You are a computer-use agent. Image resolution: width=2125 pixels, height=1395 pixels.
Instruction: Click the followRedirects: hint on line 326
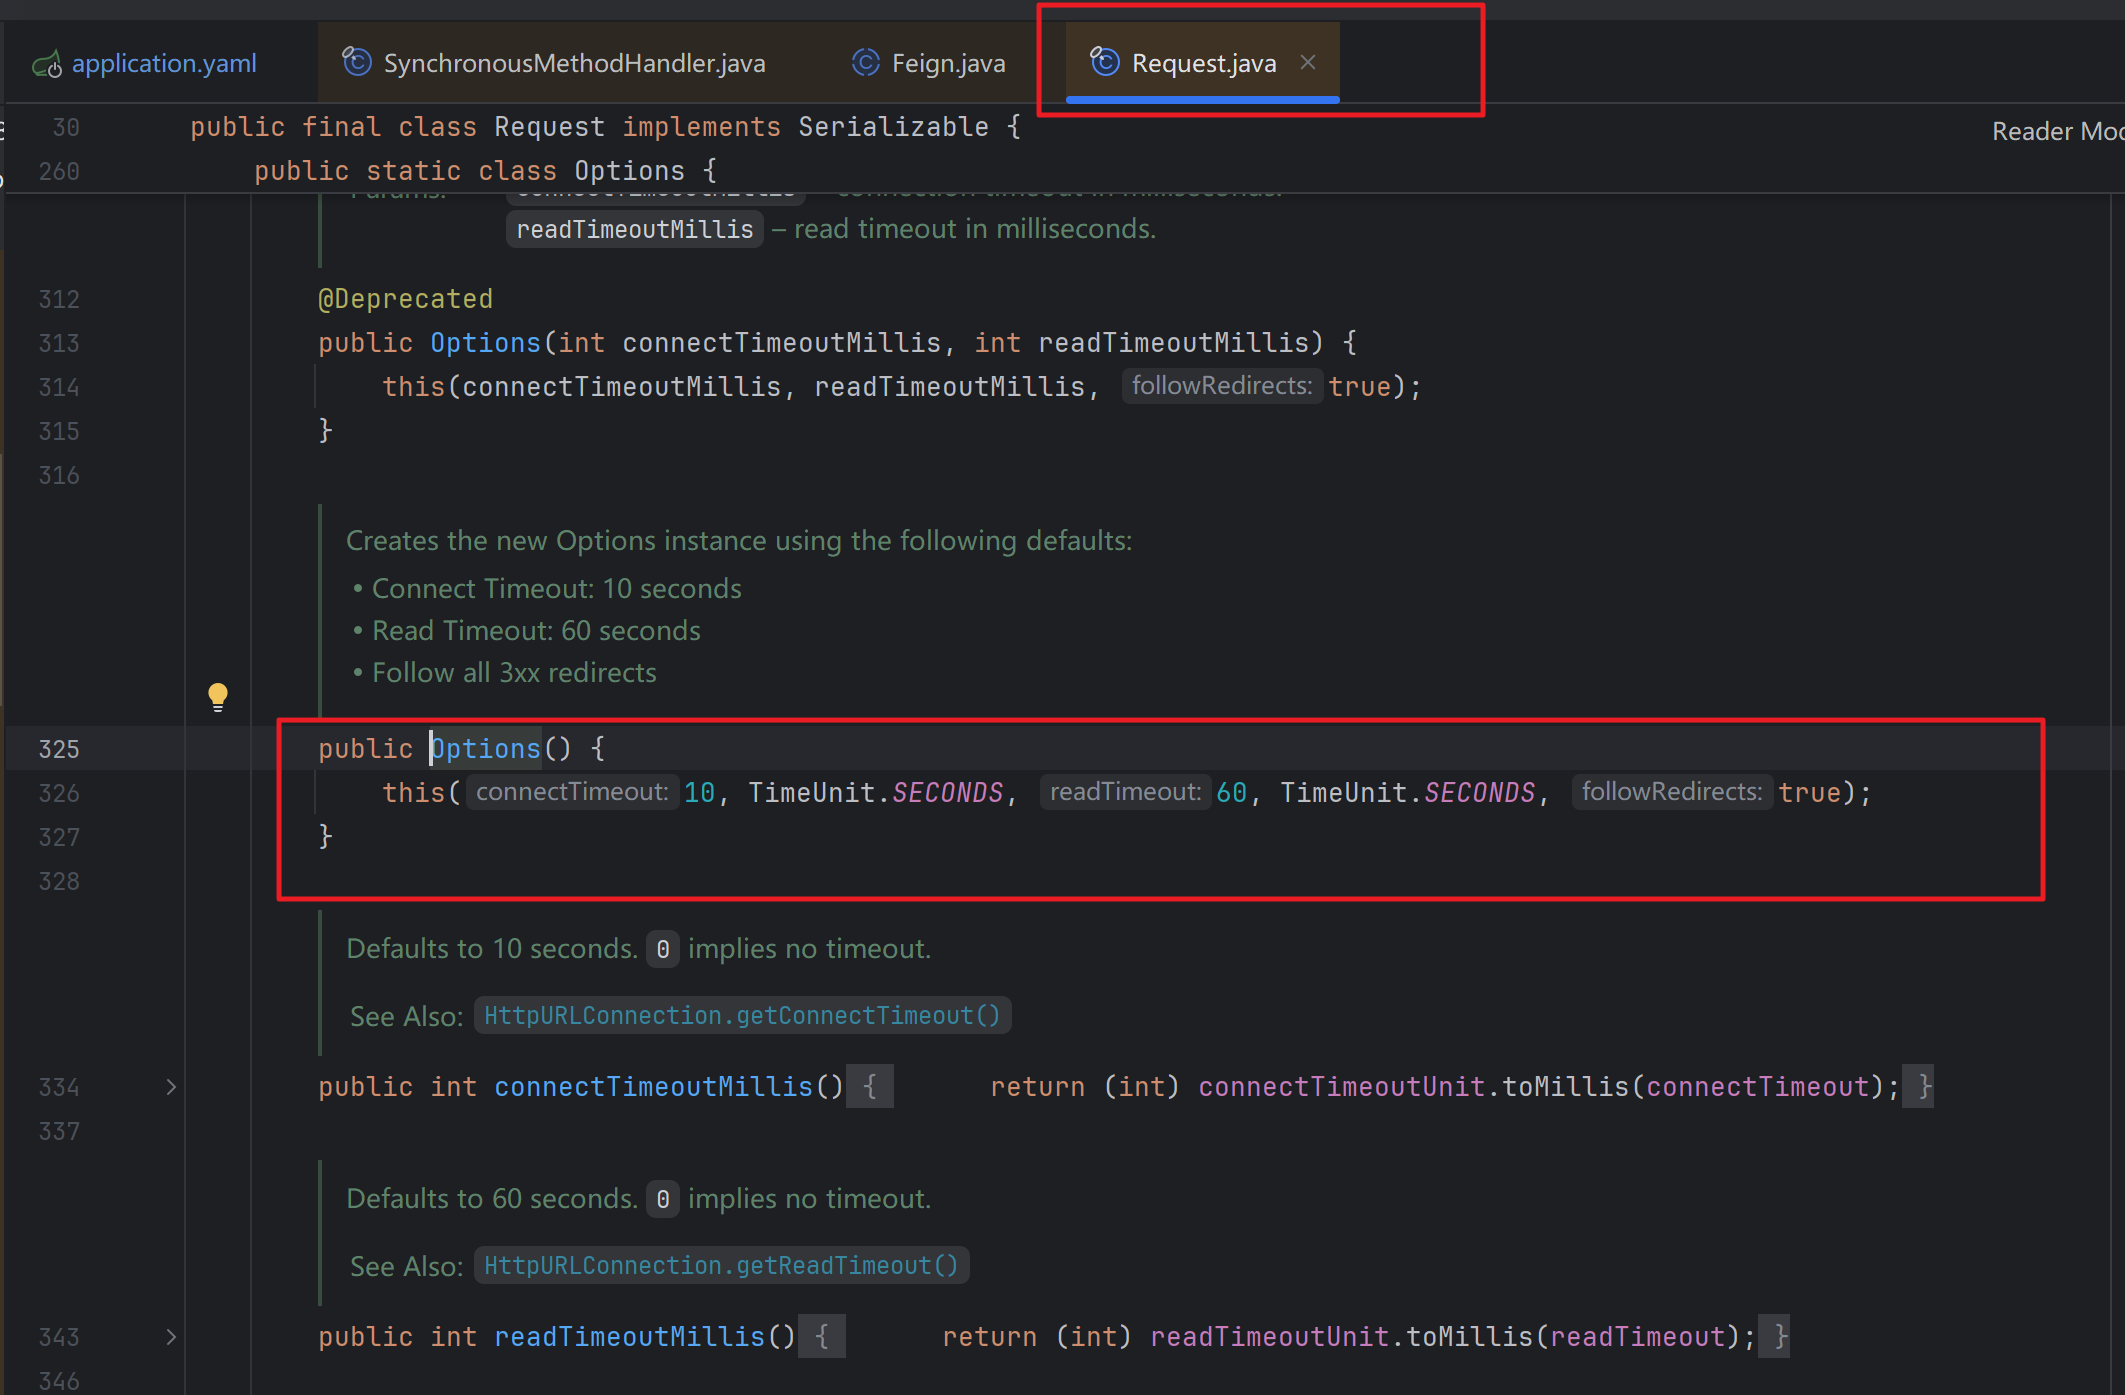coord(1672,792)
